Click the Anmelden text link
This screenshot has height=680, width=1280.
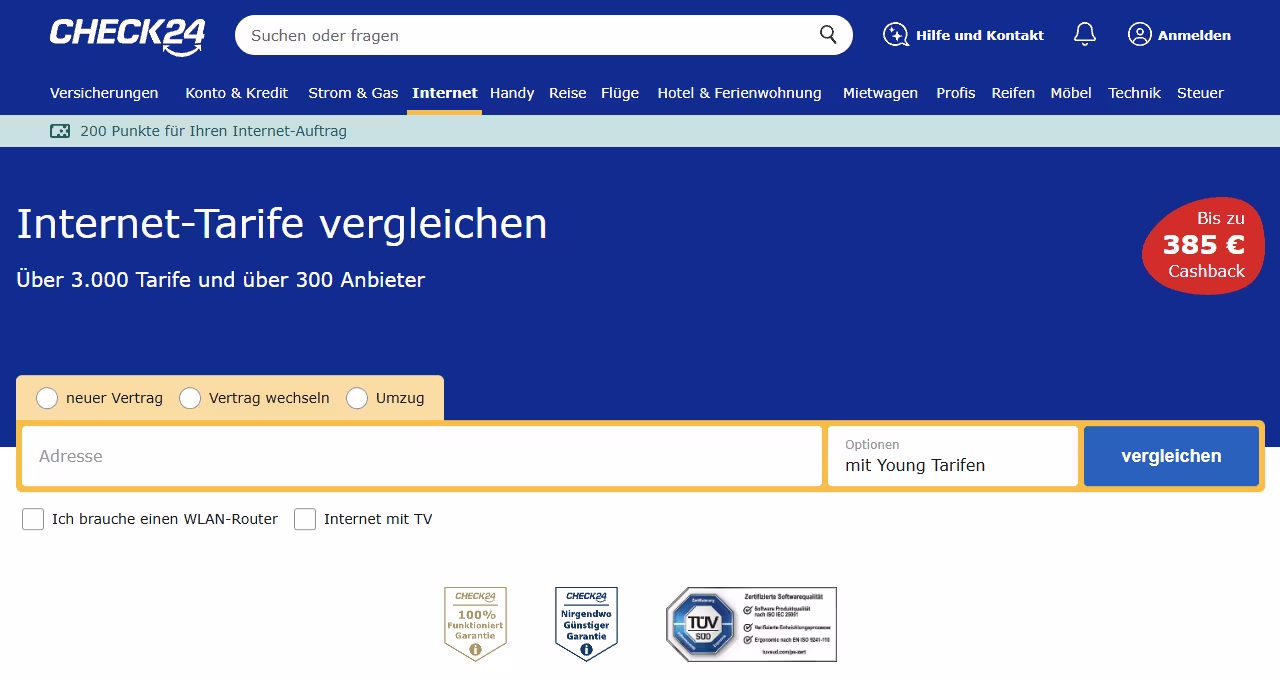[x=1194, y=35]
